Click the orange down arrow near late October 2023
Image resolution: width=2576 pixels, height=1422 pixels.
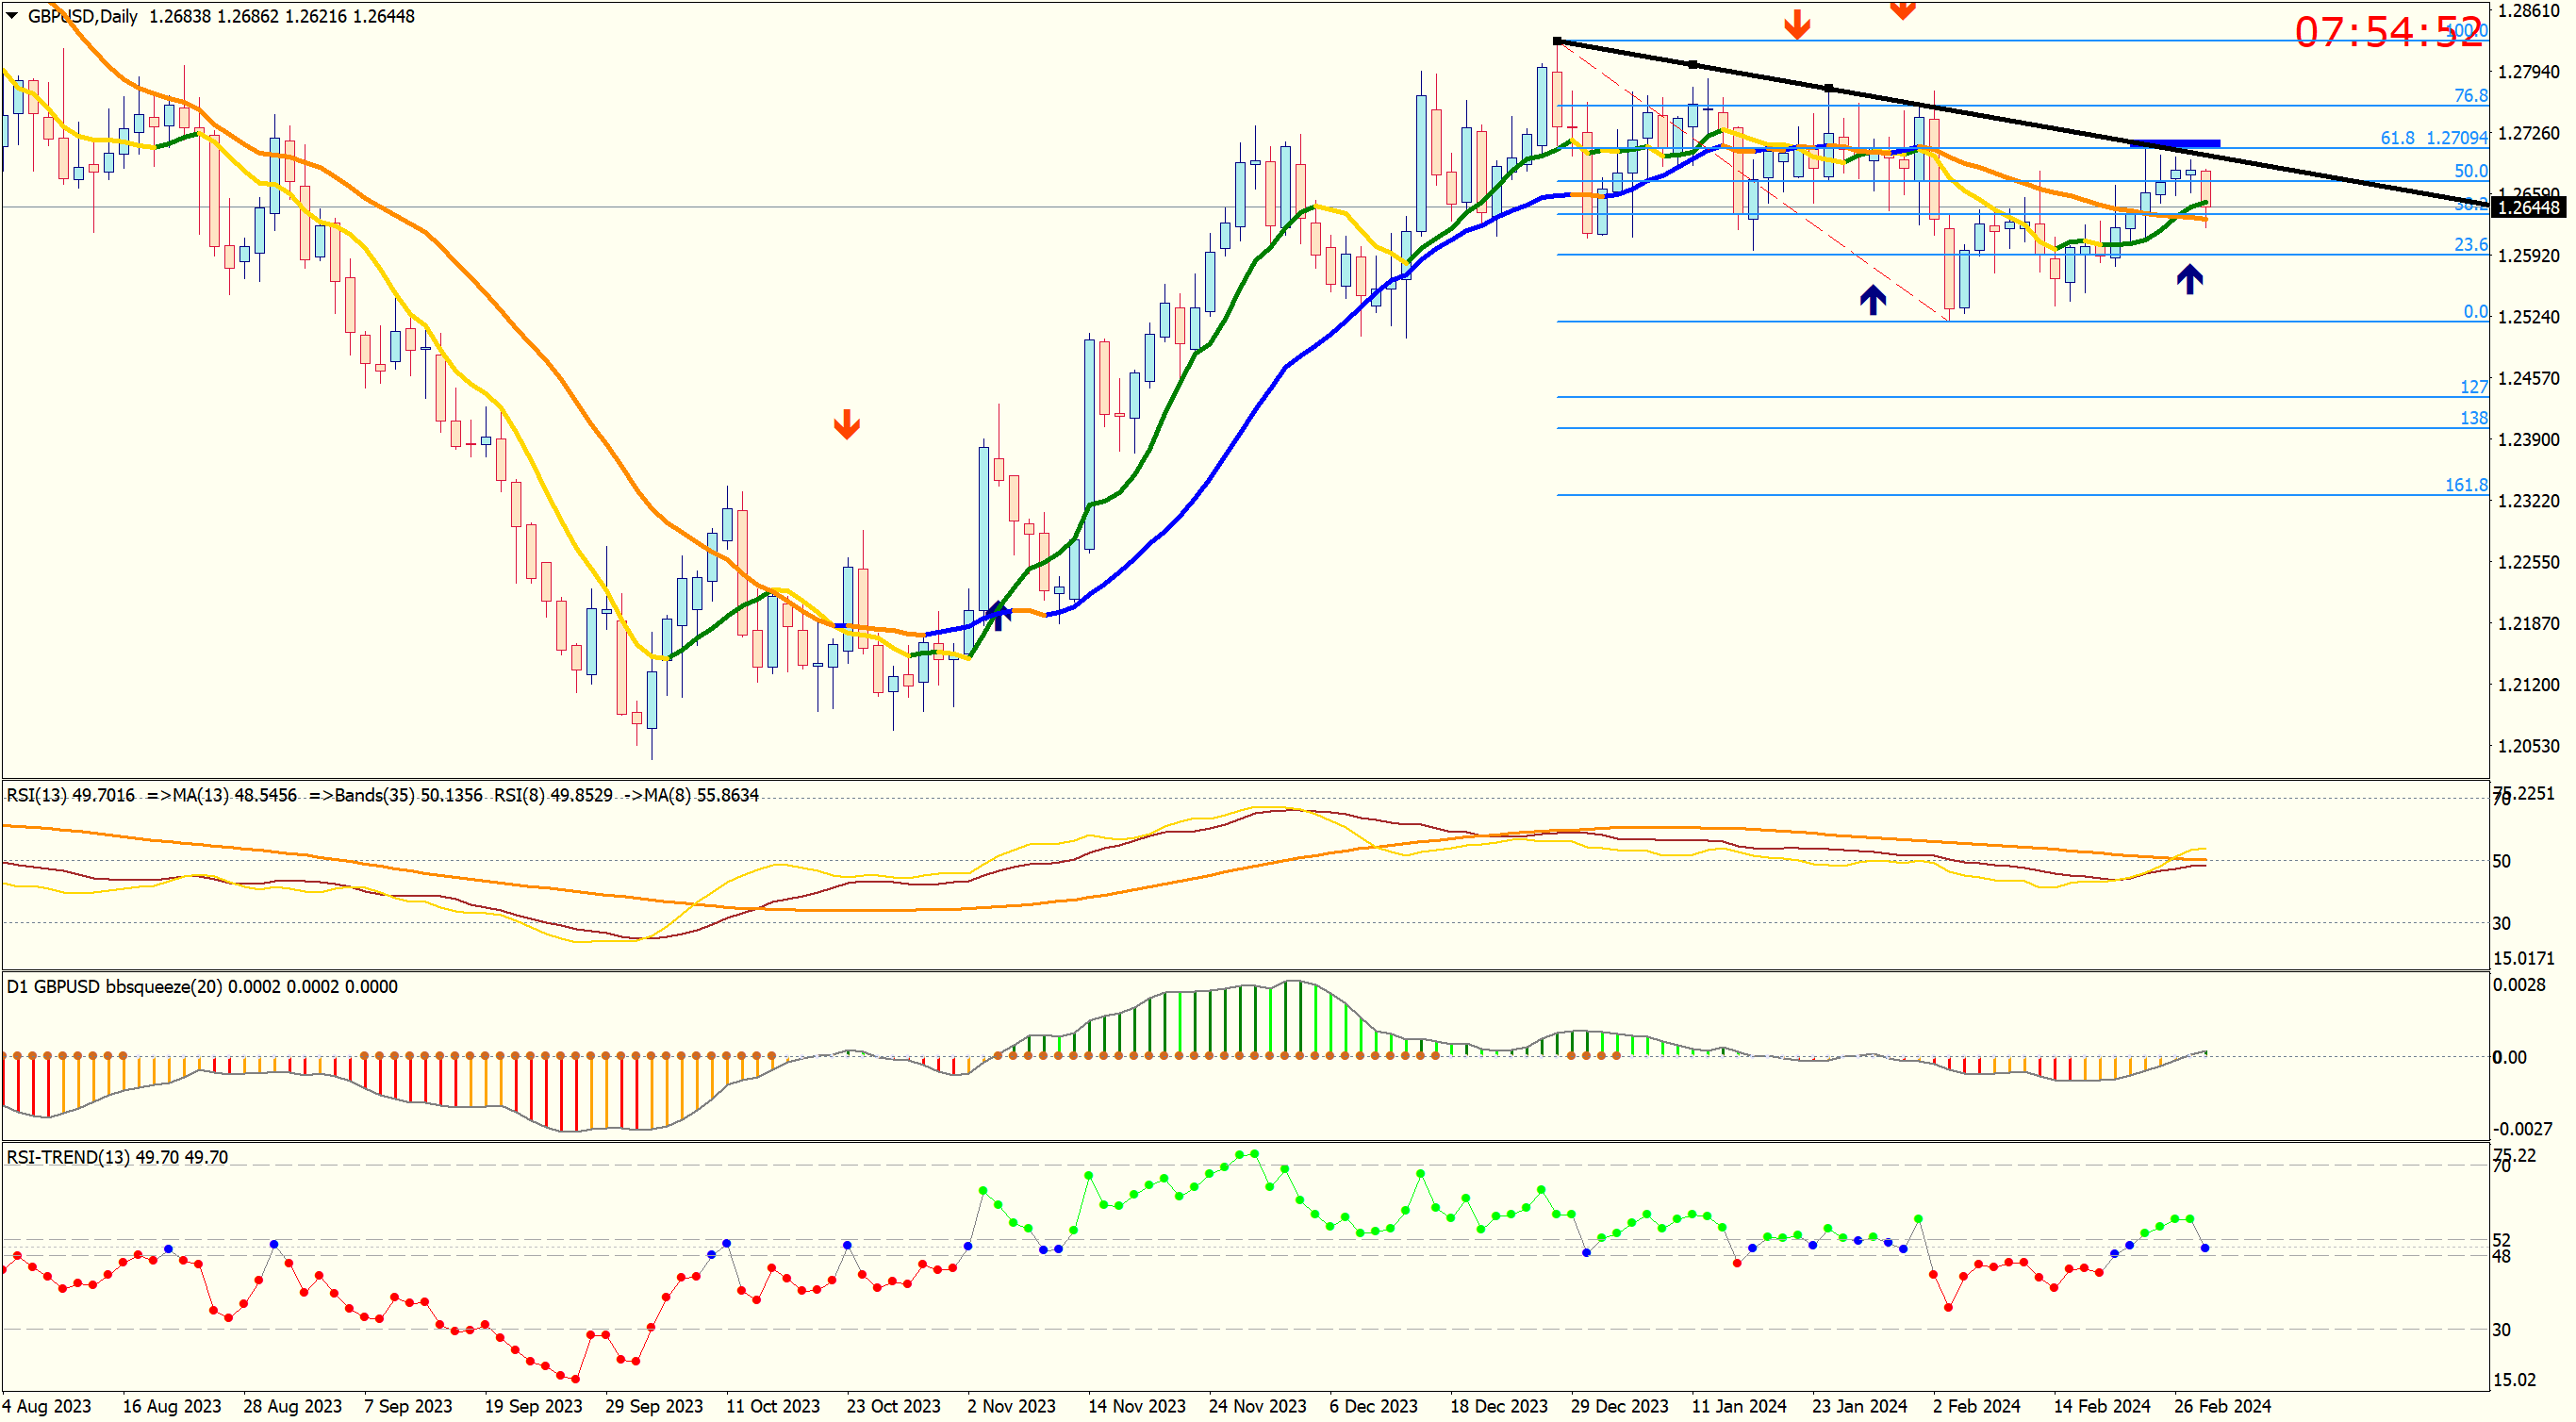click(x=846, y=424)
